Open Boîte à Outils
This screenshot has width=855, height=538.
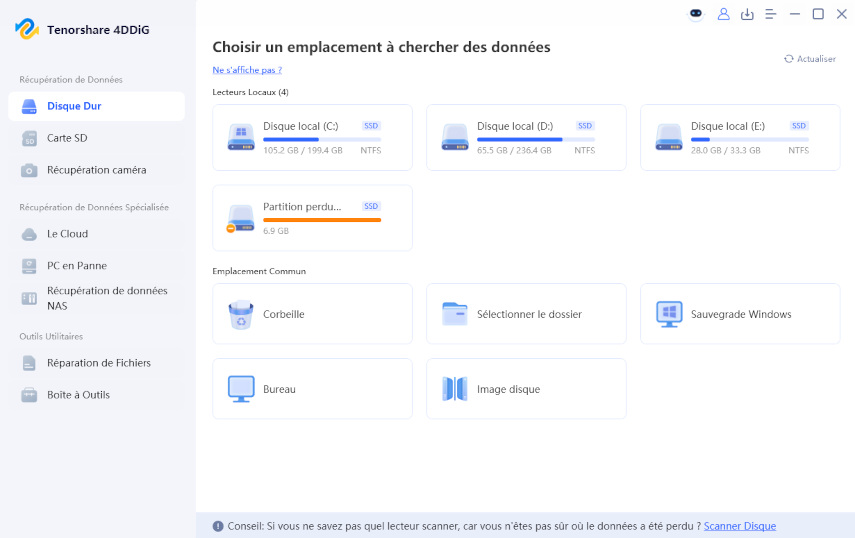point(97,395)
